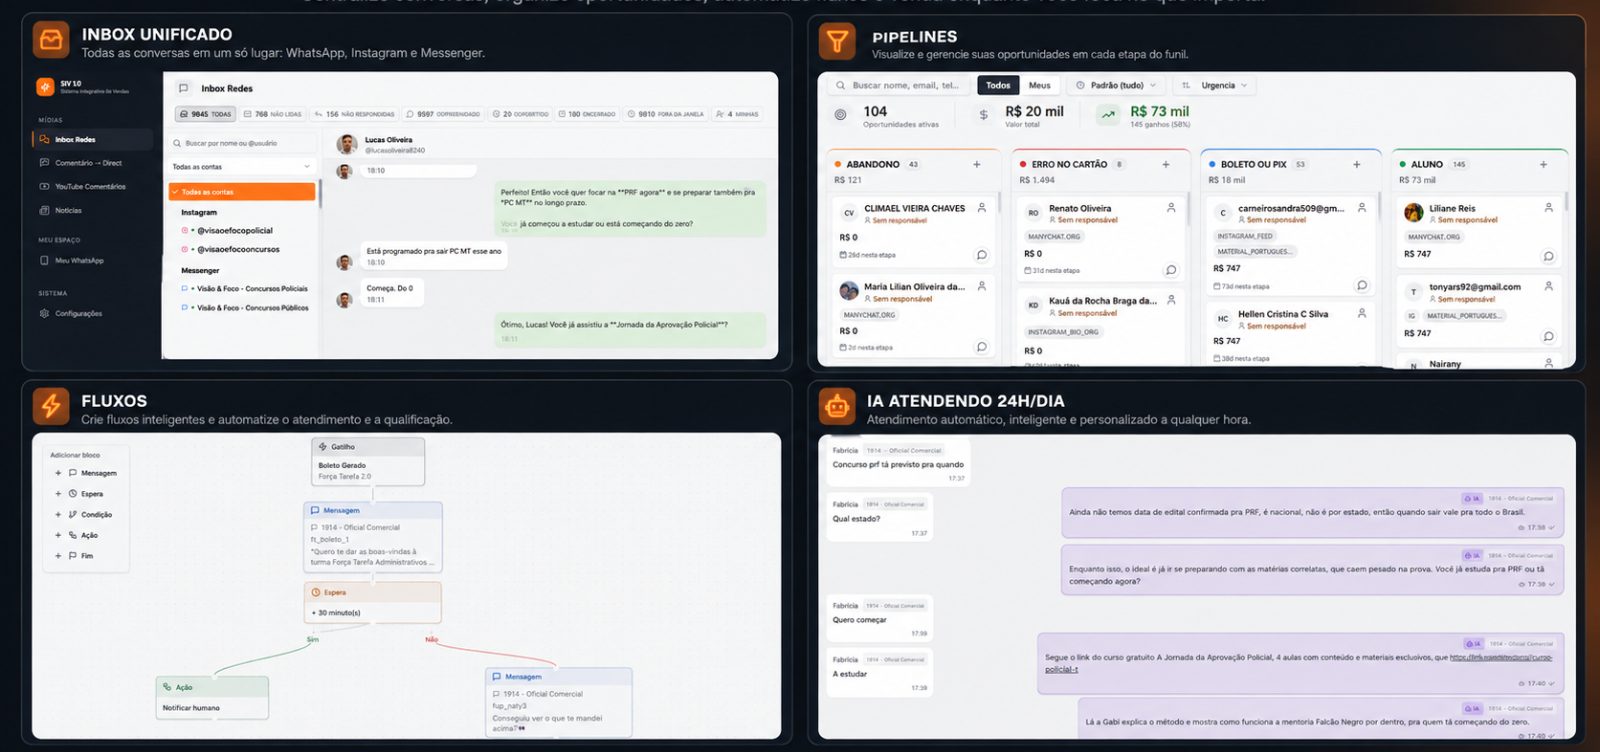Viewport: 1600px width, 752px height.
Task: Click the INSTAGRAM_BIO_ORG tag
Action: point(1063,332)
